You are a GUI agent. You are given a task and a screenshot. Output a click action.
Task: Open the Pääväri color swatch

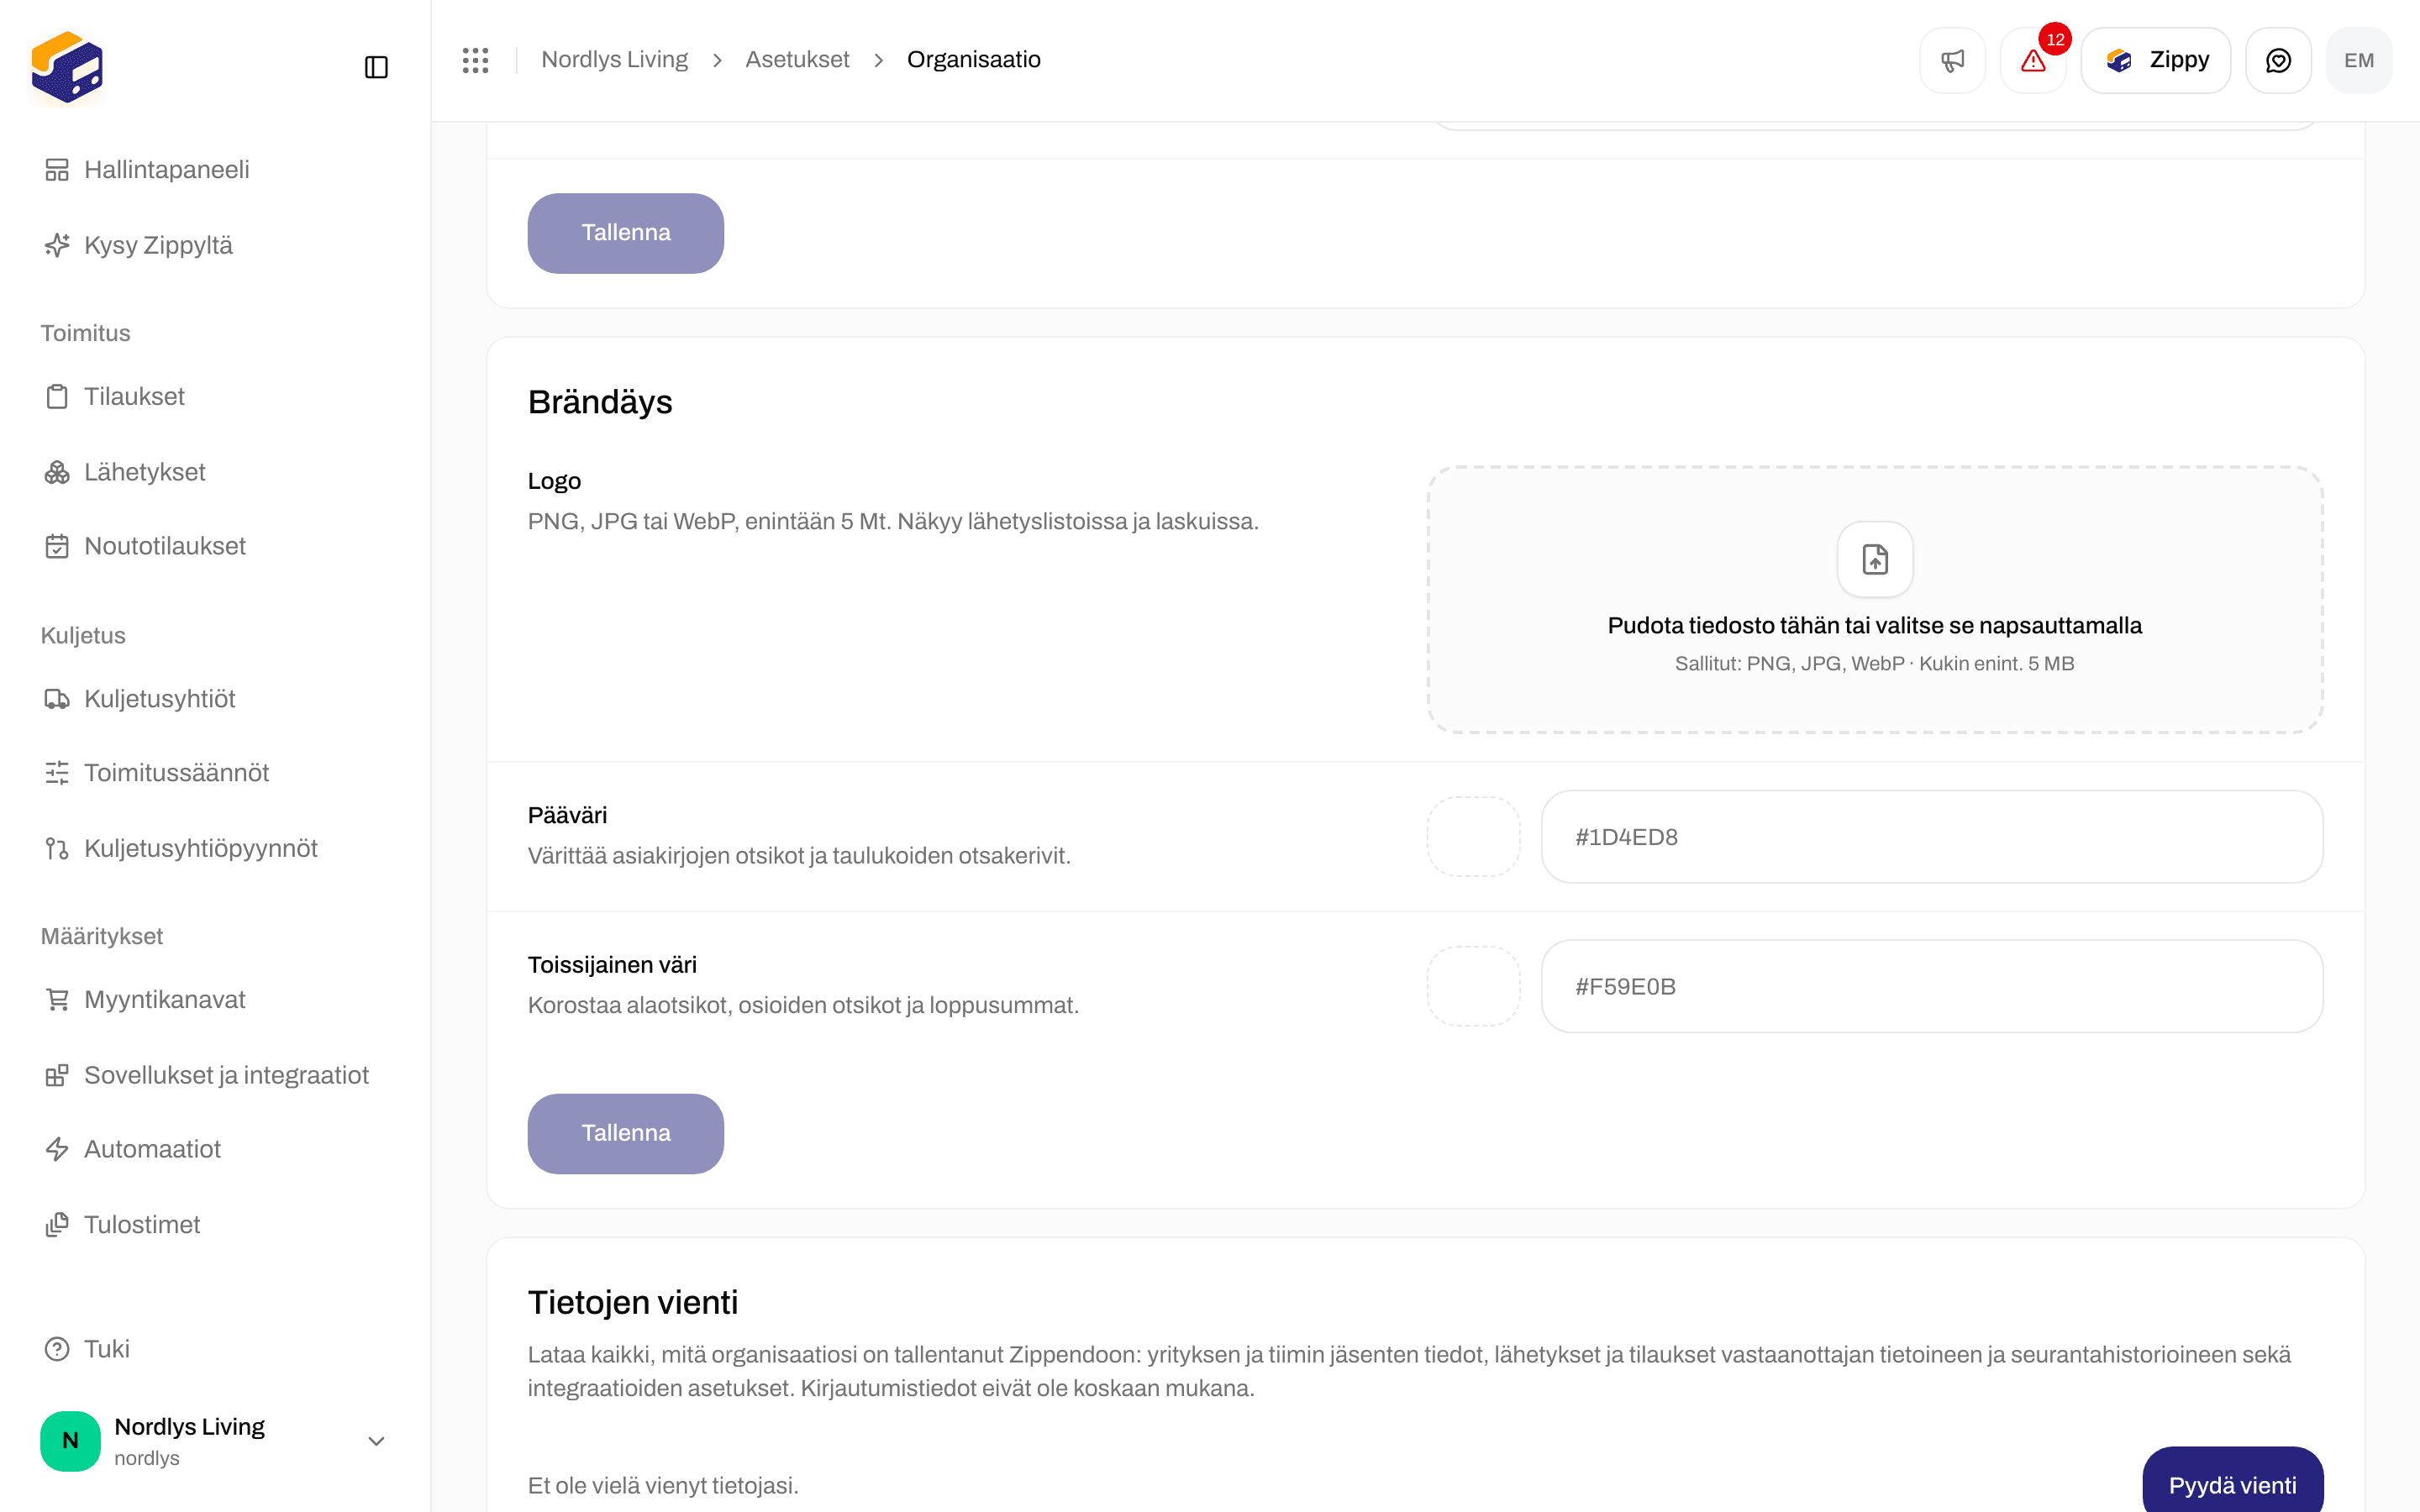(x=1474, y=837)
